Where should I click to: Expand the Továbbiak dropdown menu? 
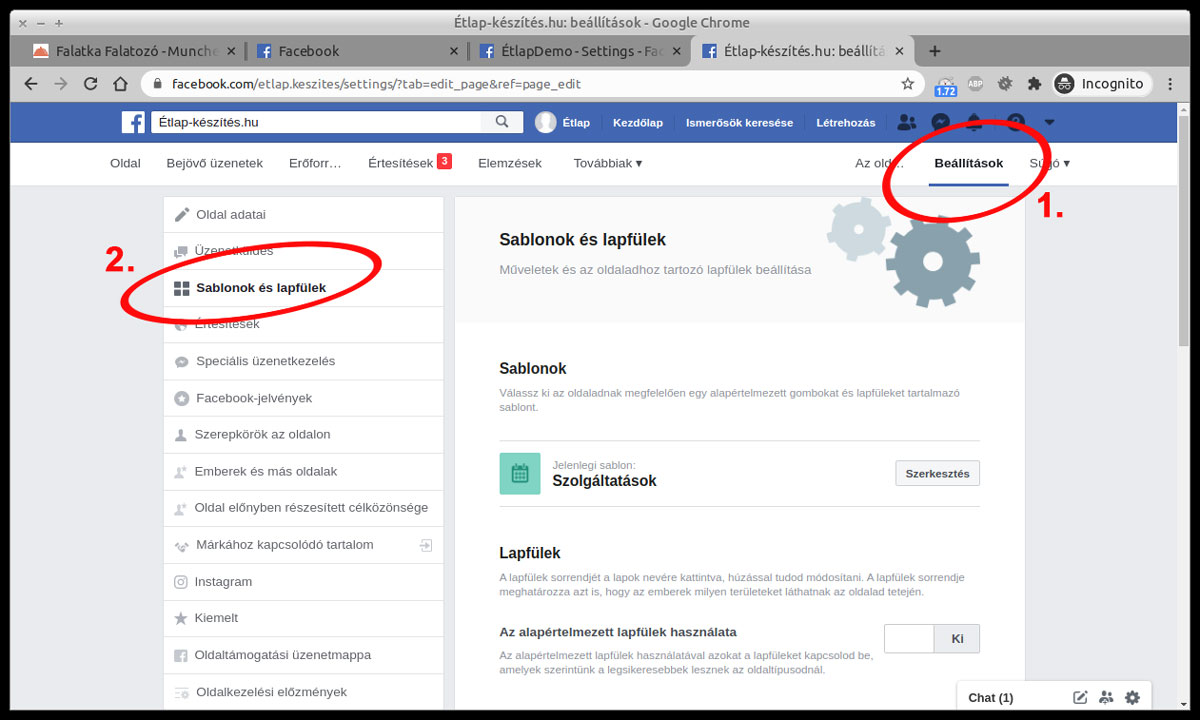coord(608,163)
